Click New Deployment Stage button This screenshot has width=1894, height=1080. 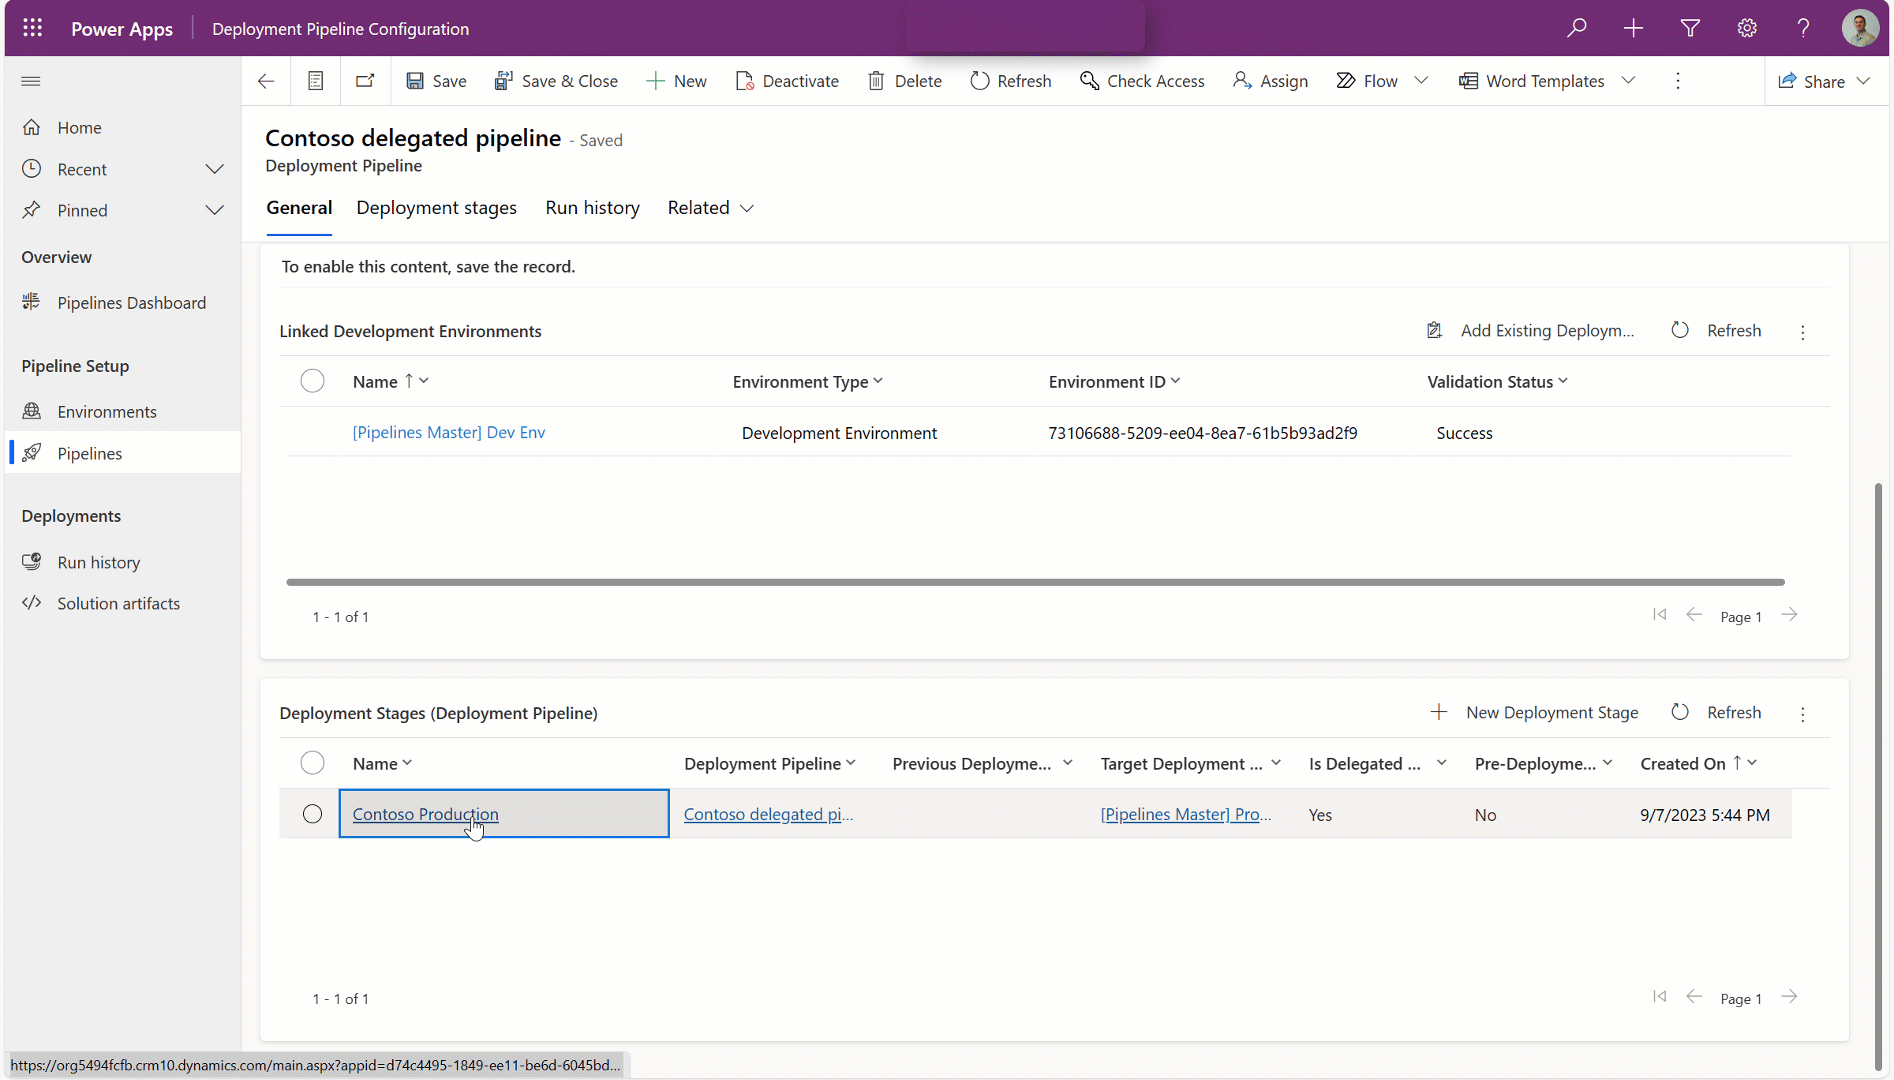pyautogui.click(x=1534, y=712)
